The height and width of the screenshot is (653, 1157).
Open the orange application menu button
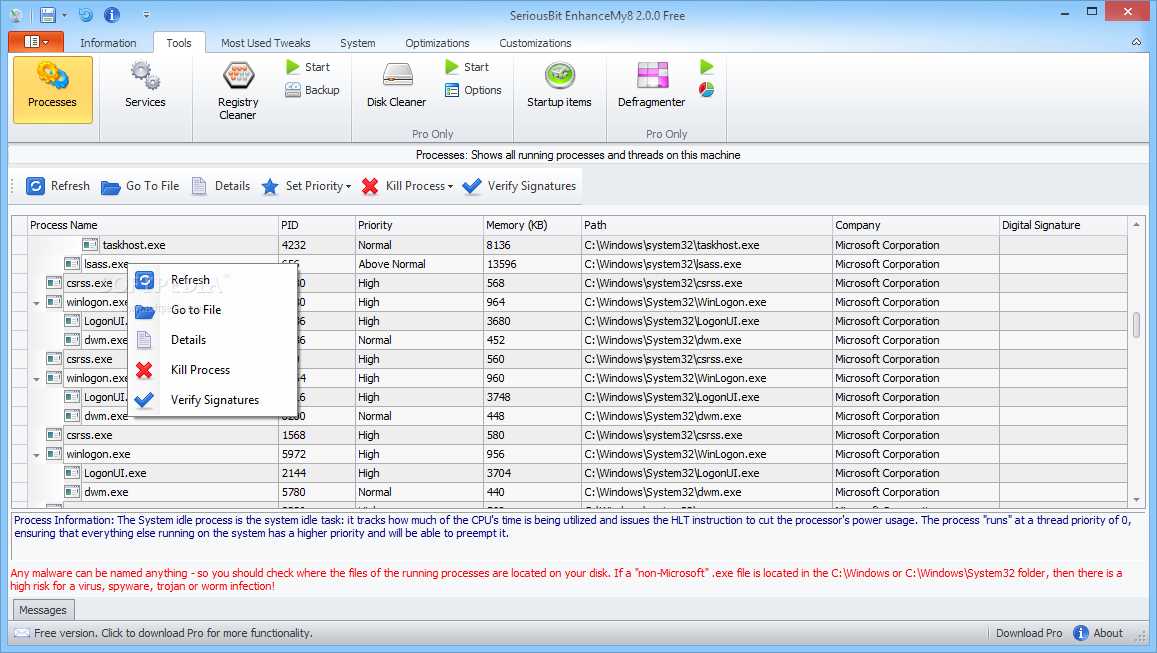tap(36, 42)
